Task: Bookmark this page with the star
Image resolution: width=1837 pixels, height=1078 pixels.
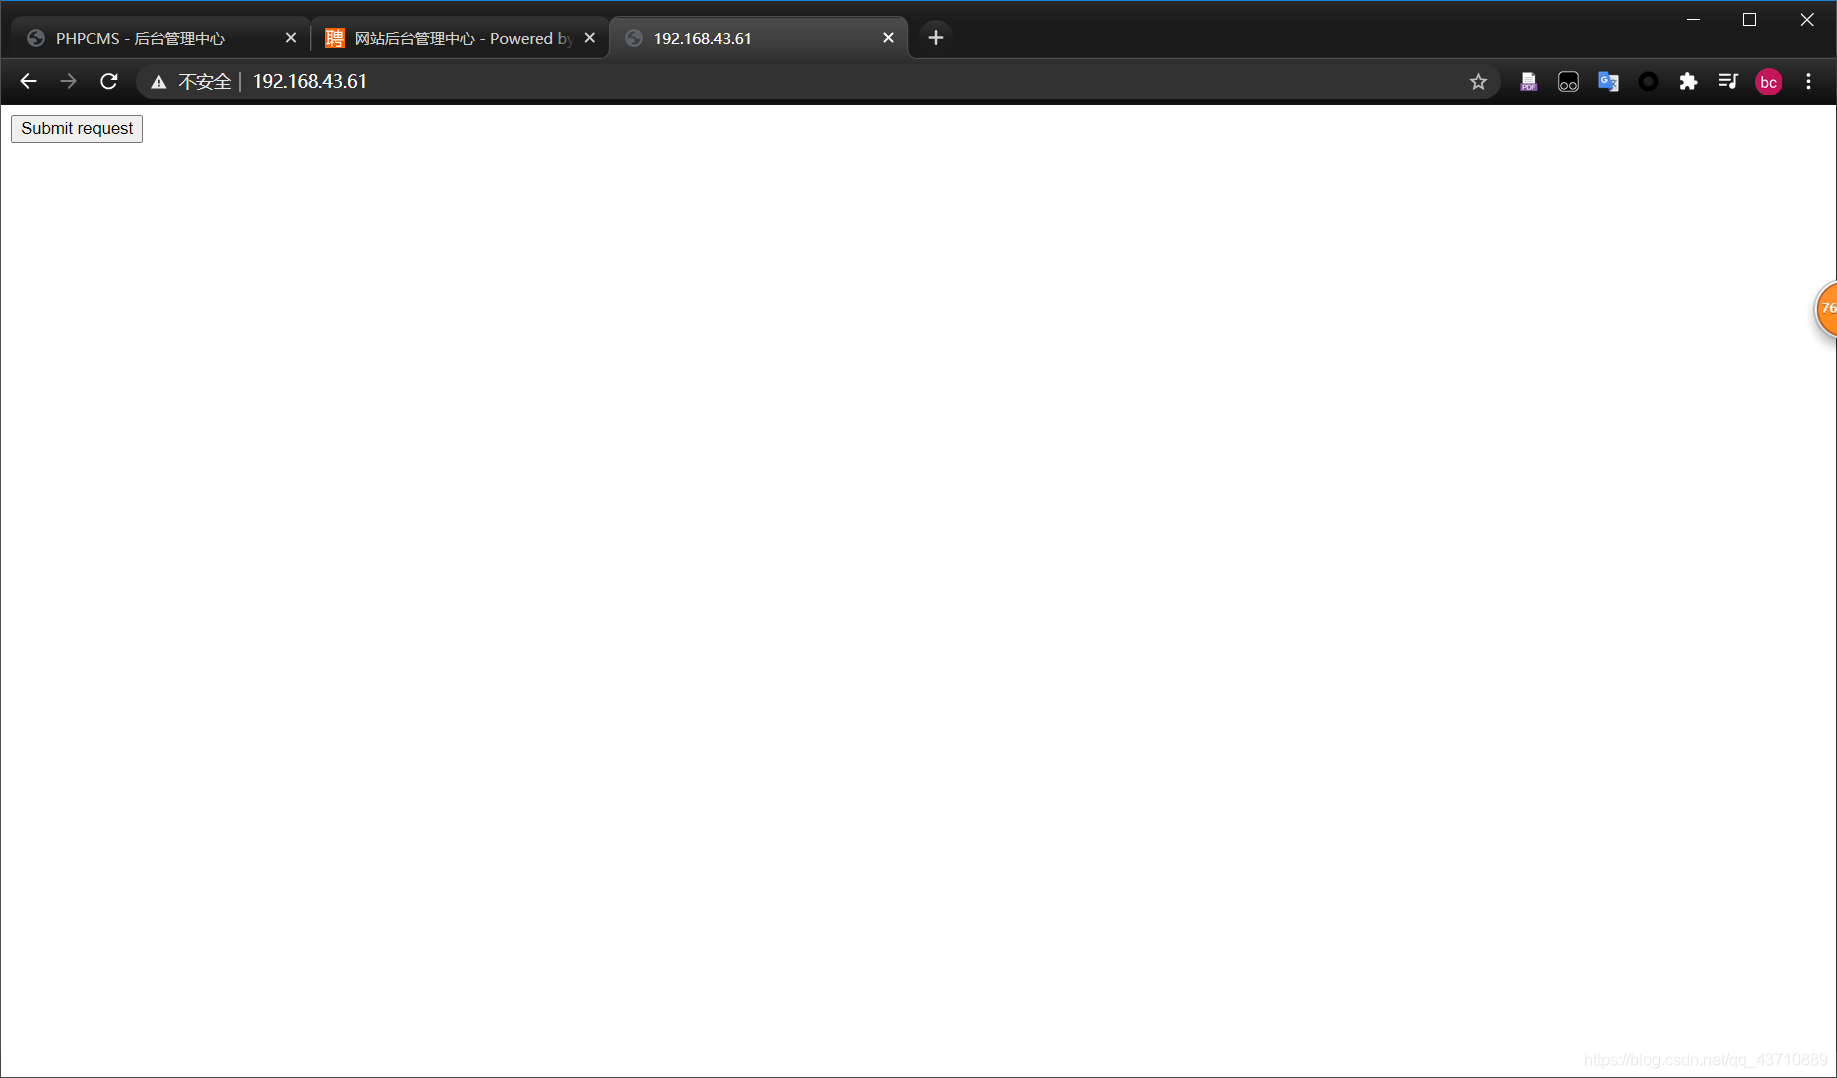Action: 1478,82
